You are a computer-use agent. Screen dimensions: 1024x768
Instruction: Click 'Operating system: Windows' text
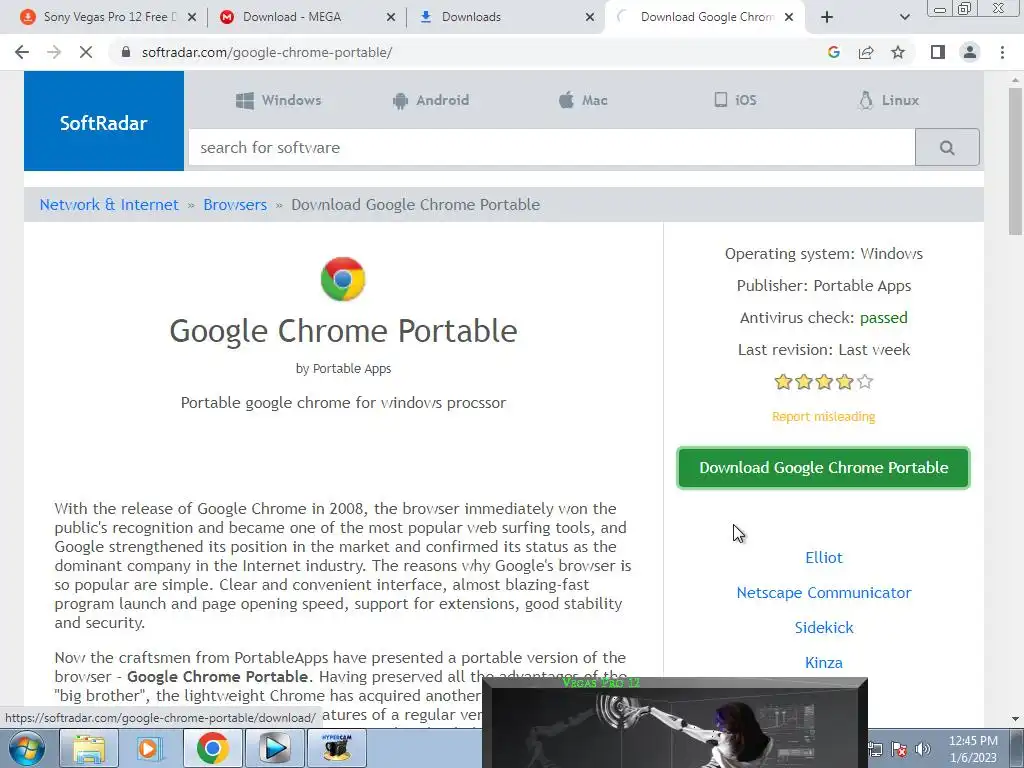pos(824,253)
